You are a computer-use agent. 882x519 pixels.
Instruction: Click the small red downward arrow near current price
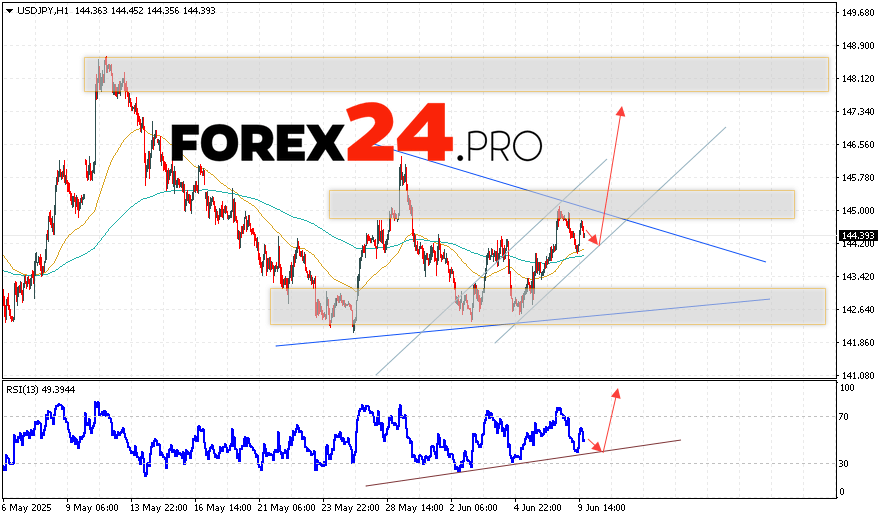tap(592, 237)
